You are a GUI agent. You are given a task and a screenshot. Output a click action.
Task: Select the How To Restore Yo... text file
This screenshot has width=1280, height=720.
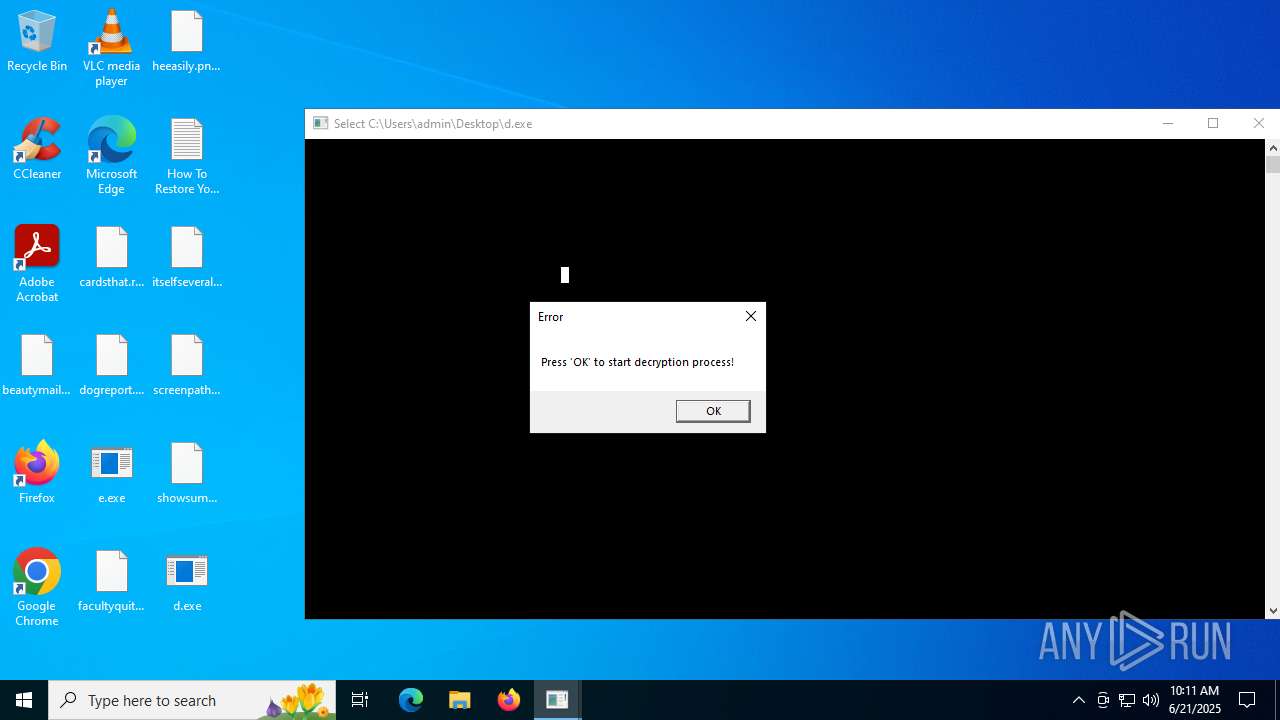[186, 157]
